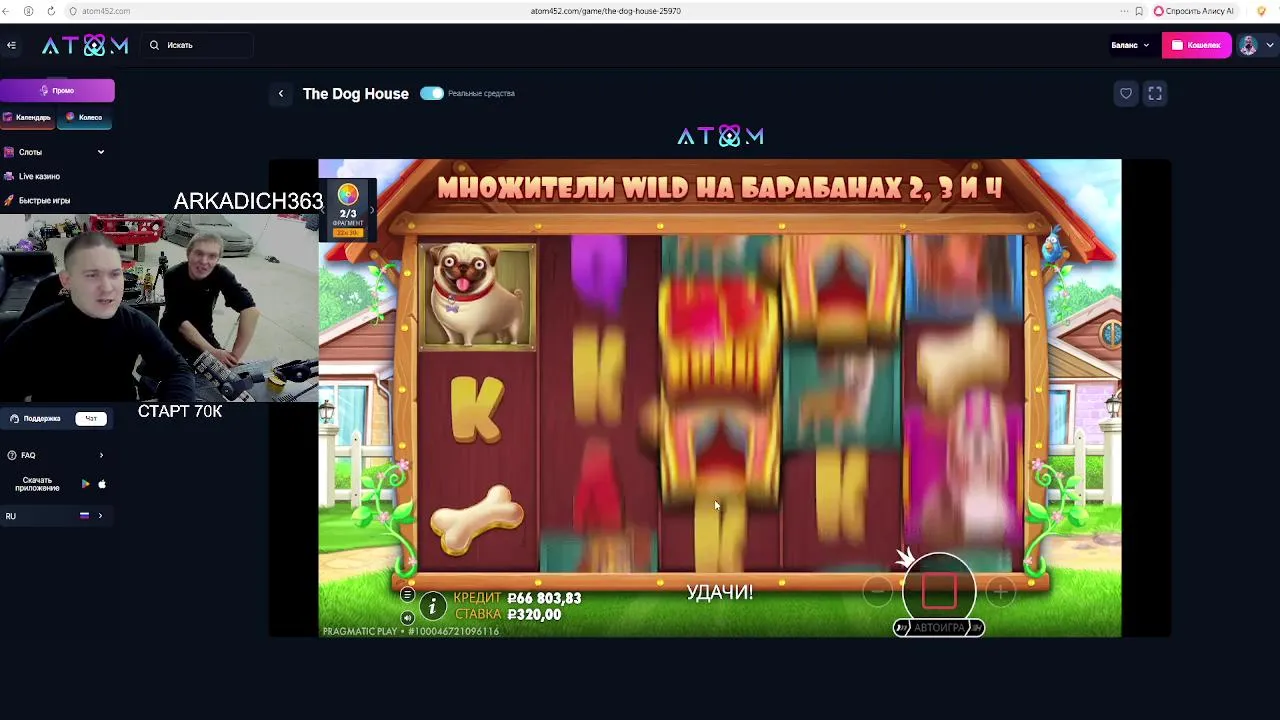This screenshot has height=720, width=1280.
Task: Download the app from Apple icon
Action: click(102, 484)
